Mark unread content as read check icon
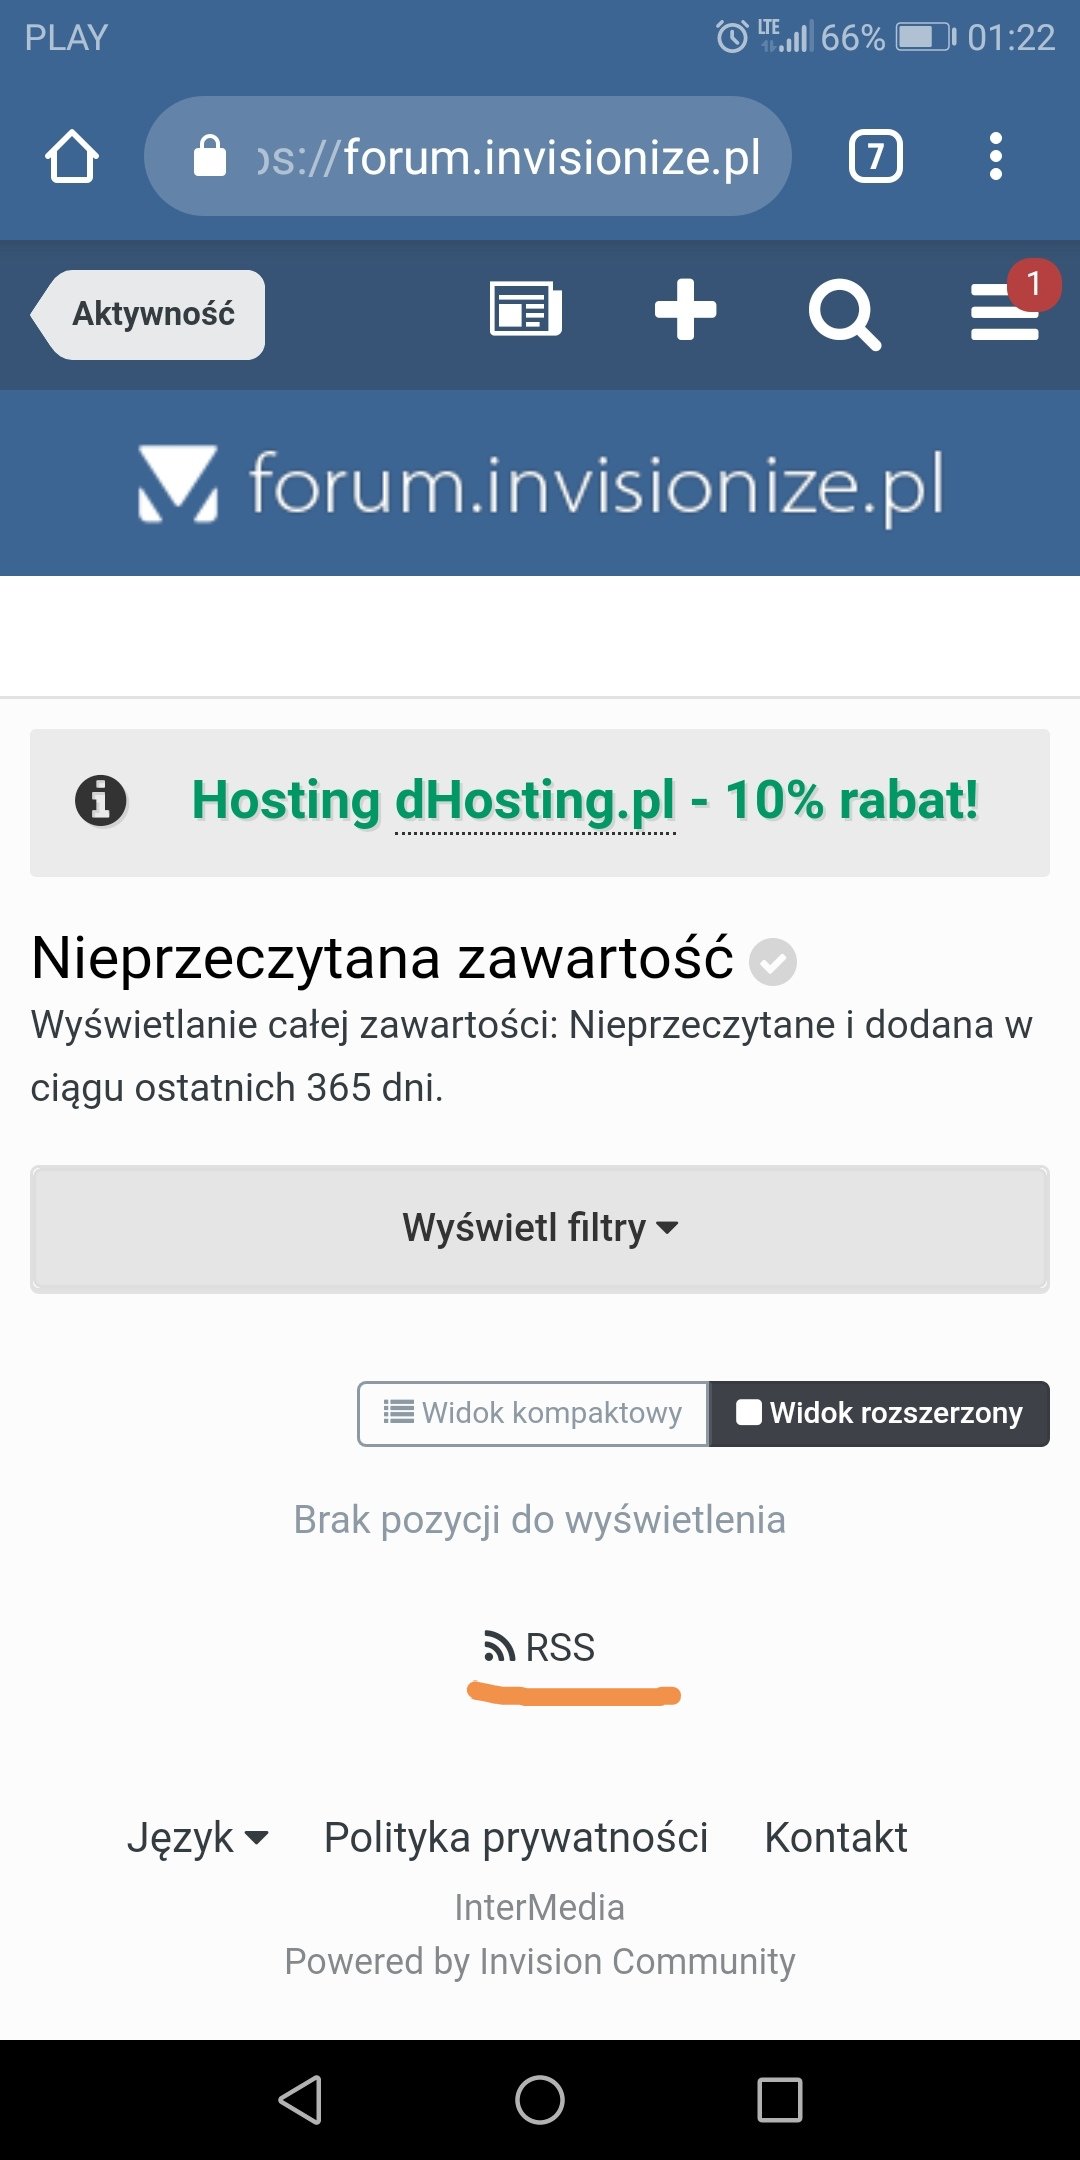This screenshot has height=2160, width=1080. 773,962
